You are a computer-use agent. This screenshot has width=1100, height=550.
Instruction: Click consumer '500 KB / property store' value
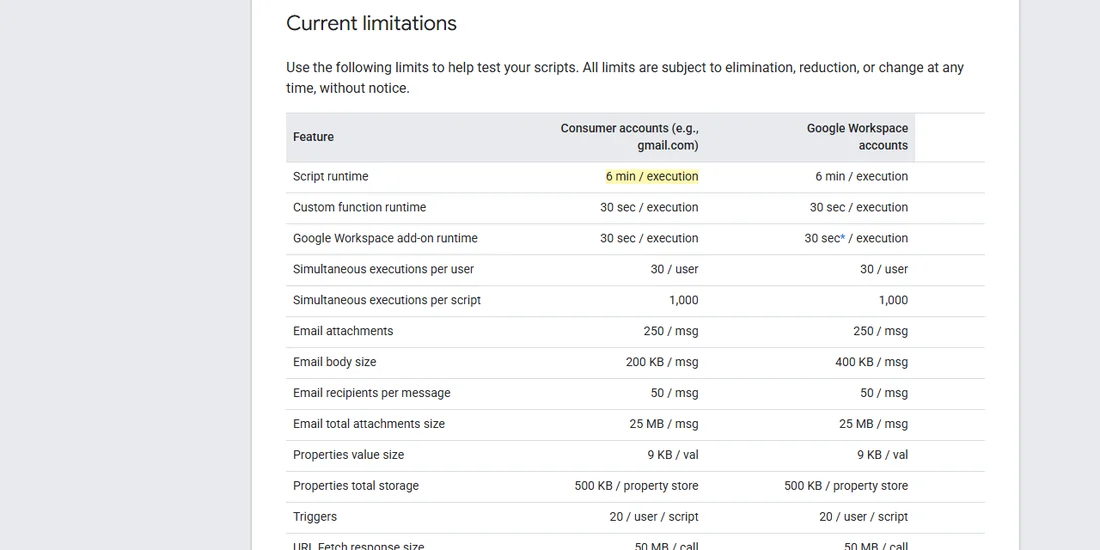[636, 485]
